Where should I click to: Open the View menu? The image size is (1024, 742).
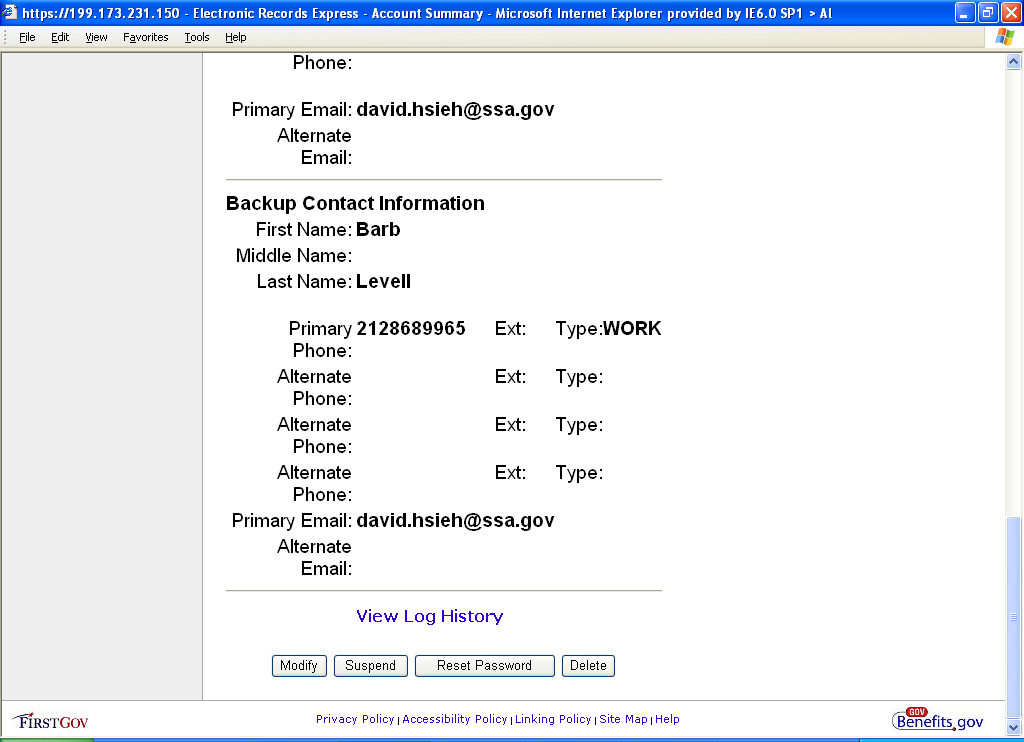click(x=96, y=37)
